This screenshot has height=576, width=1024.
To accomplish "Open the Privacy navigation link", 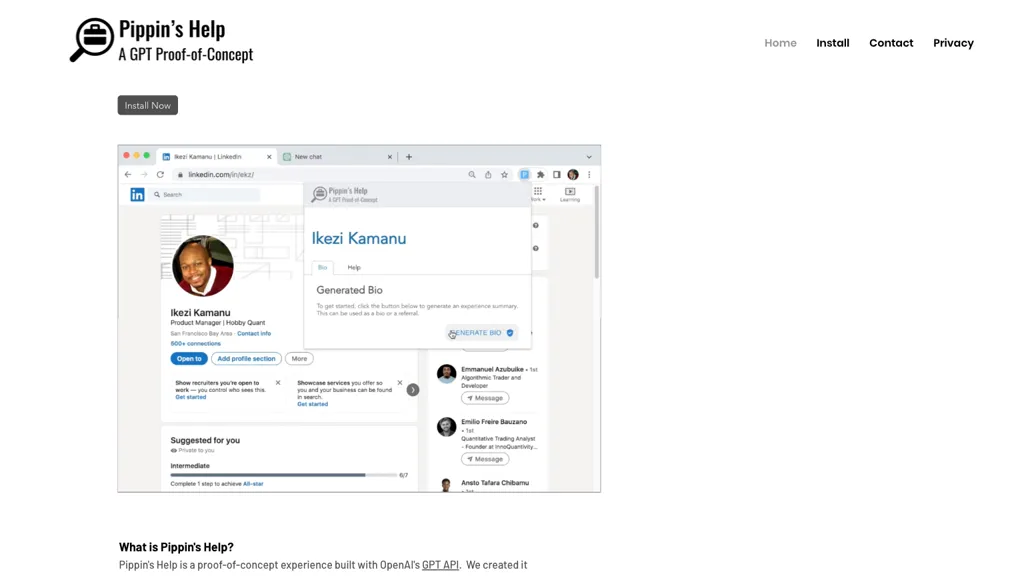I will tap(953, 43).
